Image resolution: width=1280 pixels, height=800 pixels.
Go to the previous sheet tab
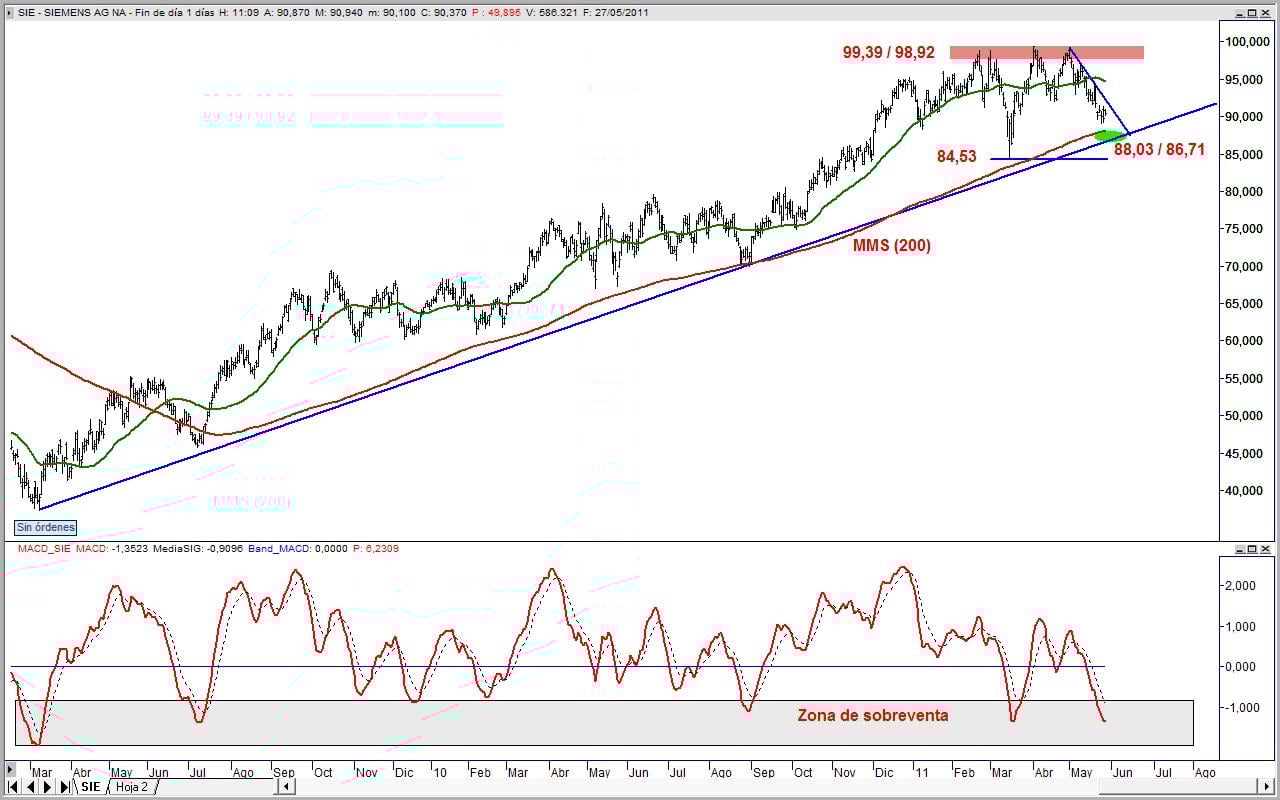pyautogui.click(x=29, y=787)
